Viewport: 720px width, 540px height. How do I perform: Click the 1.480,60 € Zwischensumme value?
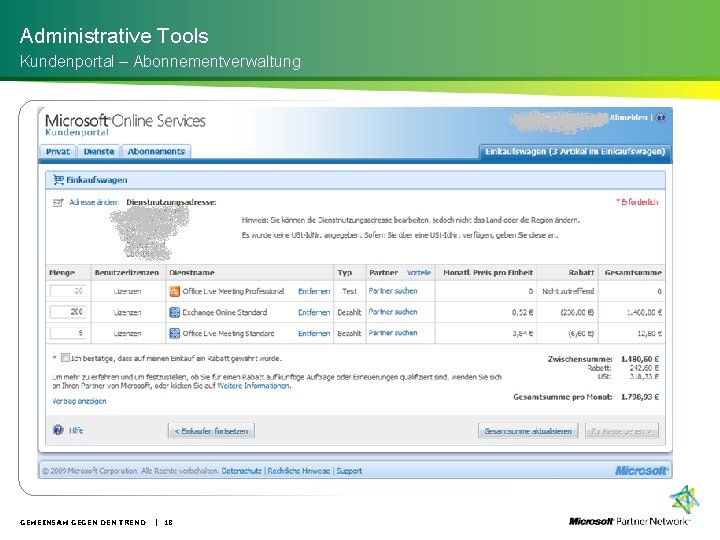[x=640, y=359]
